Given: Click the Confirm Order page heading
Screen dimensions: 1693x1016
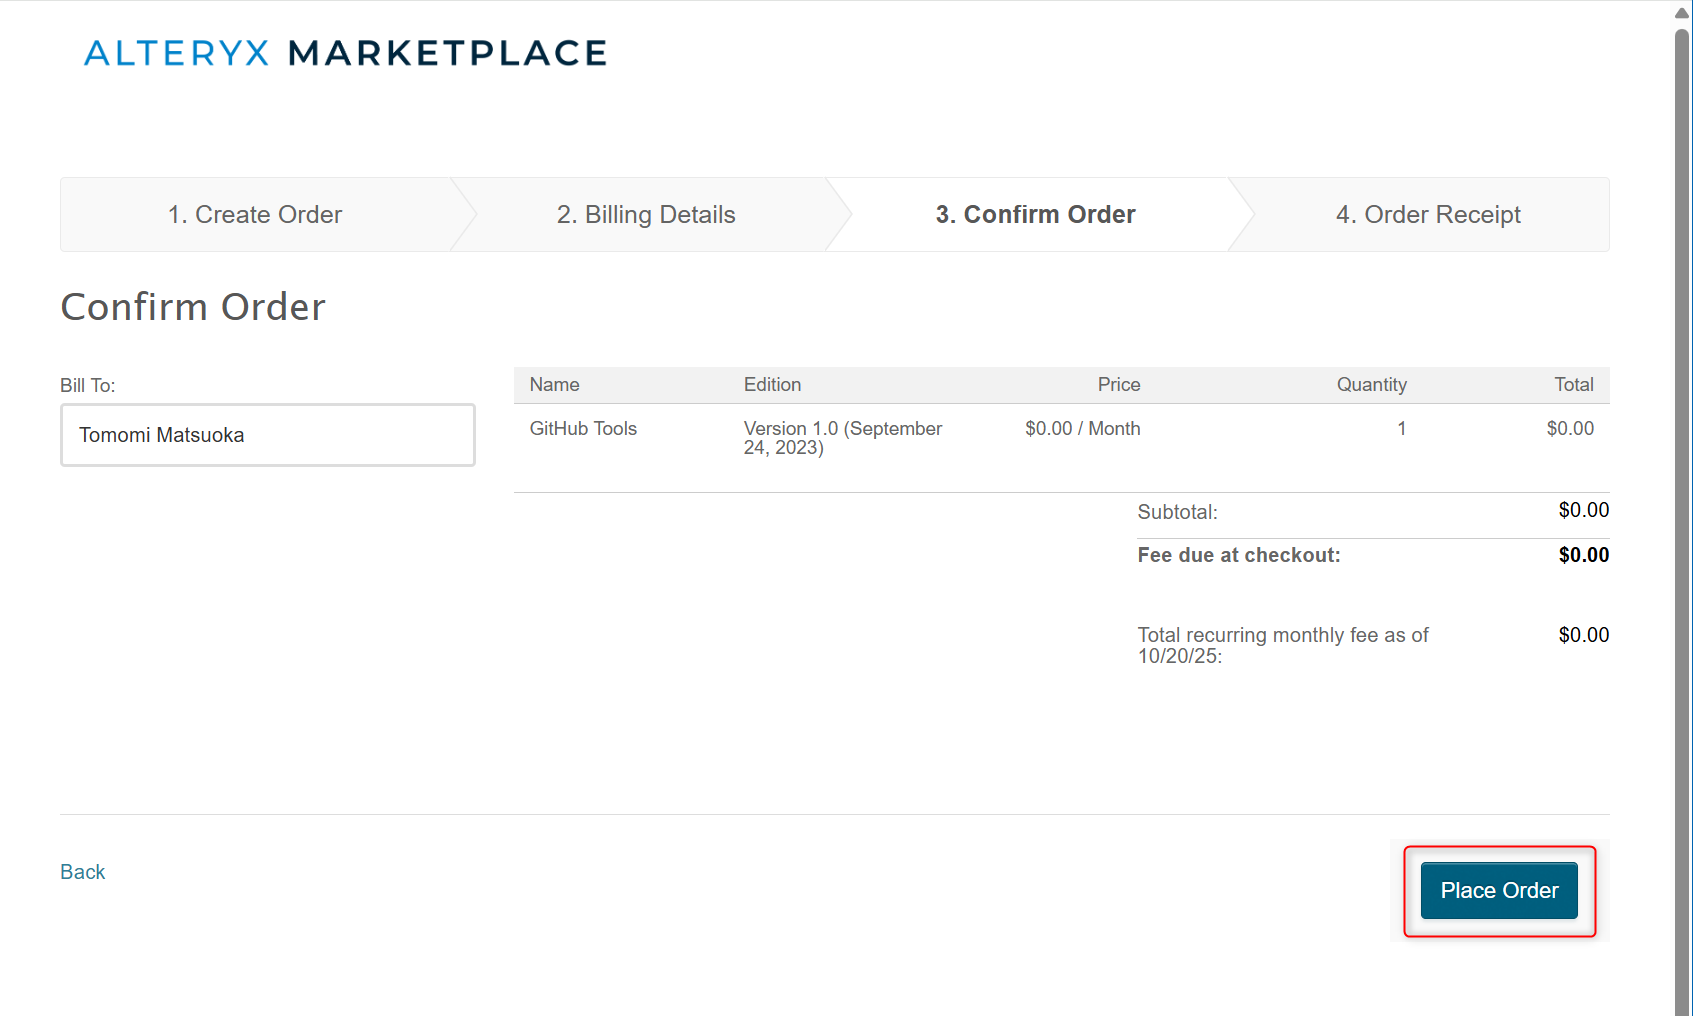Looking at the screenshot, I should tap(193, 307).
